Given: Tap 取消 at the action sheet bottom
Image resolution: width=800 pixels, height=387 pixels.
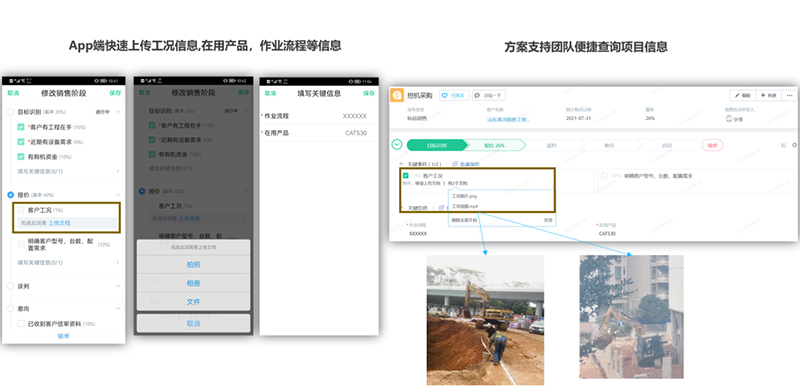Looking at the screenshot, I should (193, 324).
